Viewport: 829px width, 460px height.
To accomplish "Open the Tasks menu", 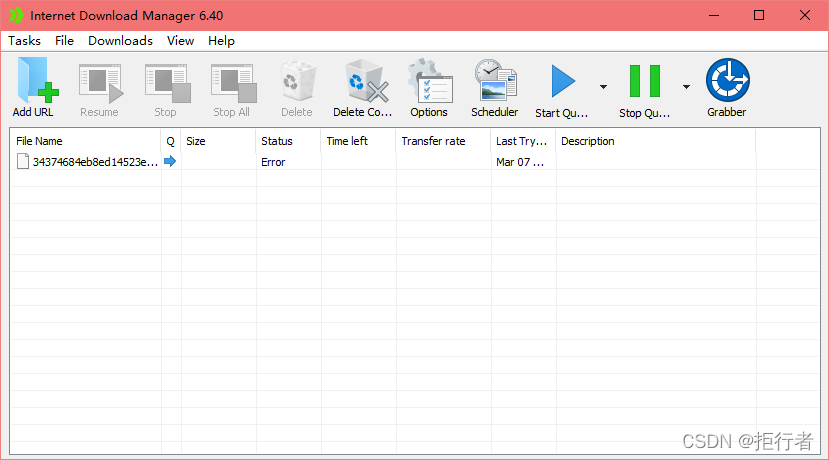I will click(x=24, y=41).
